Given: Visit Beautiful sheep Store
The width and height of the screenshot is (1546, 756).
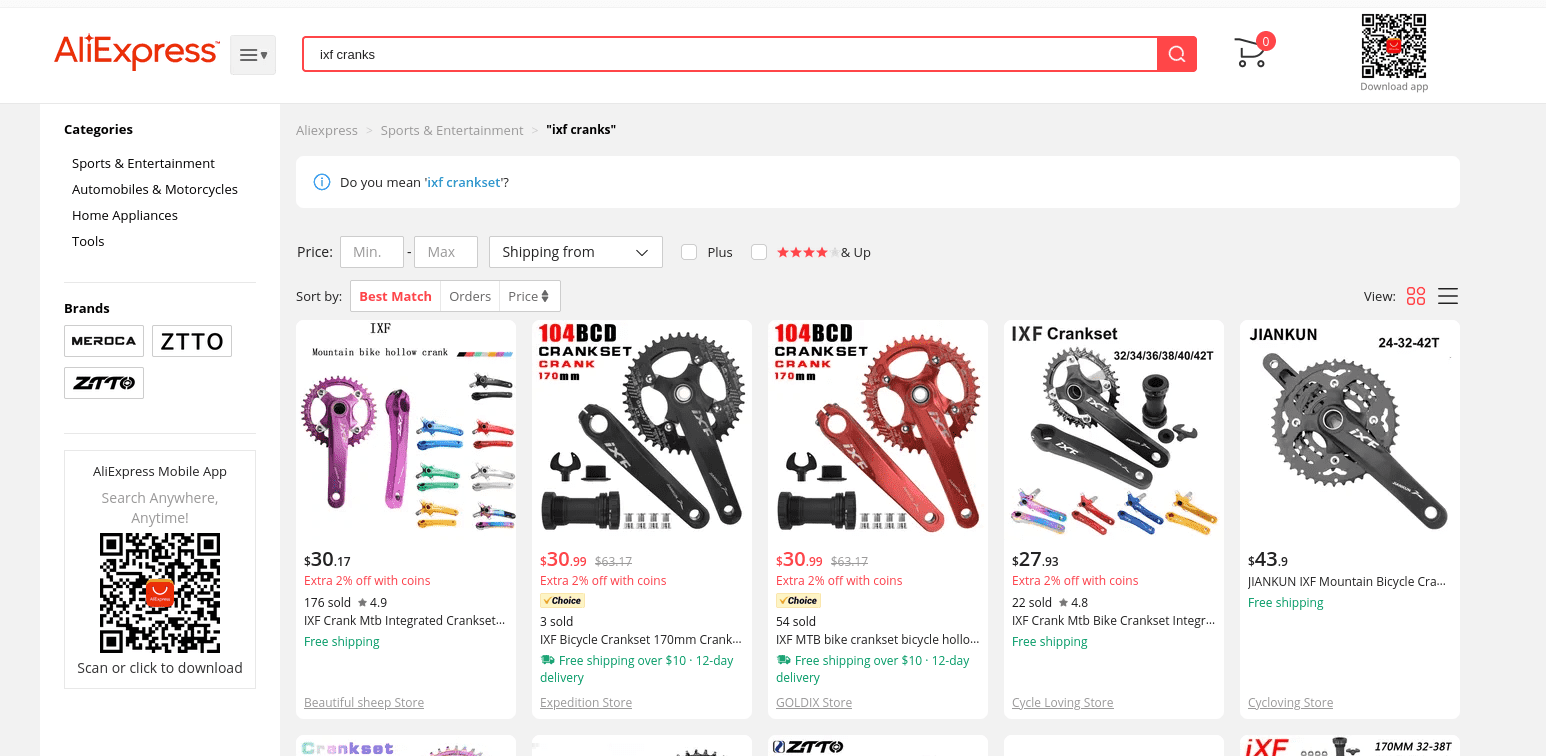Looking at the screenshot, I should 364,702.
